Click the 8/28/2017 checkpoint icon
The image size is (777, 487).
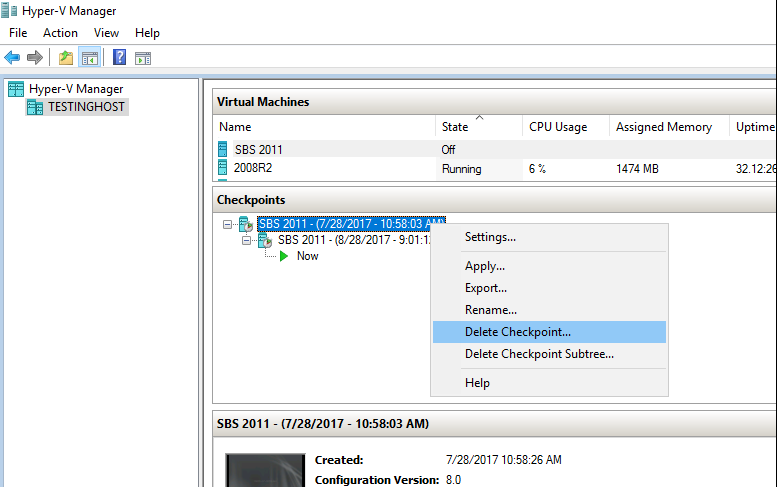coord(265,241)
